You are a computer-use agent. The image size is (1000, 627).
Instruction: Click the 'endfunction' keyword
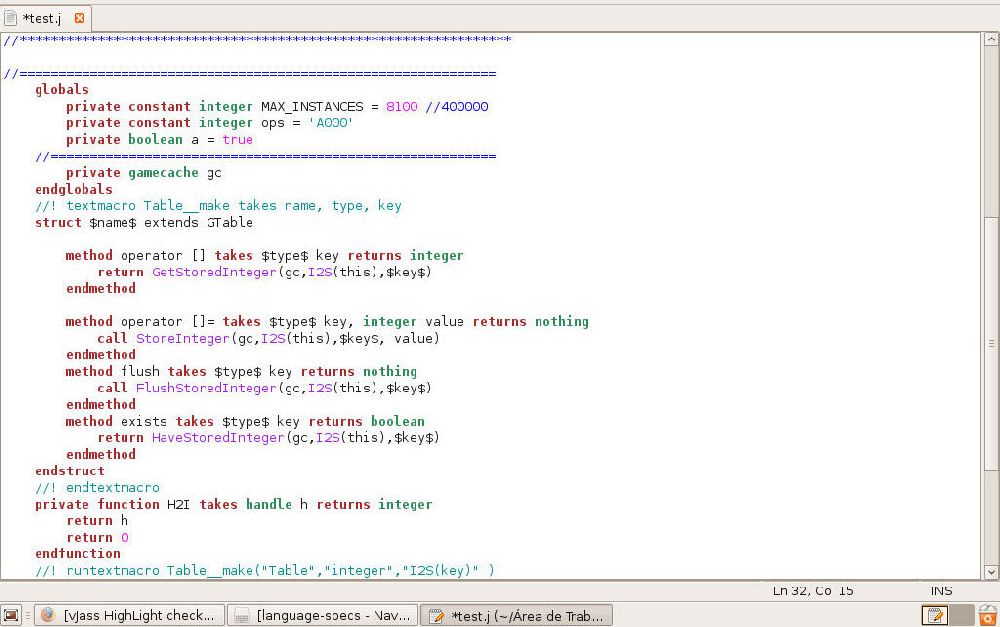[x=78, y=554]
